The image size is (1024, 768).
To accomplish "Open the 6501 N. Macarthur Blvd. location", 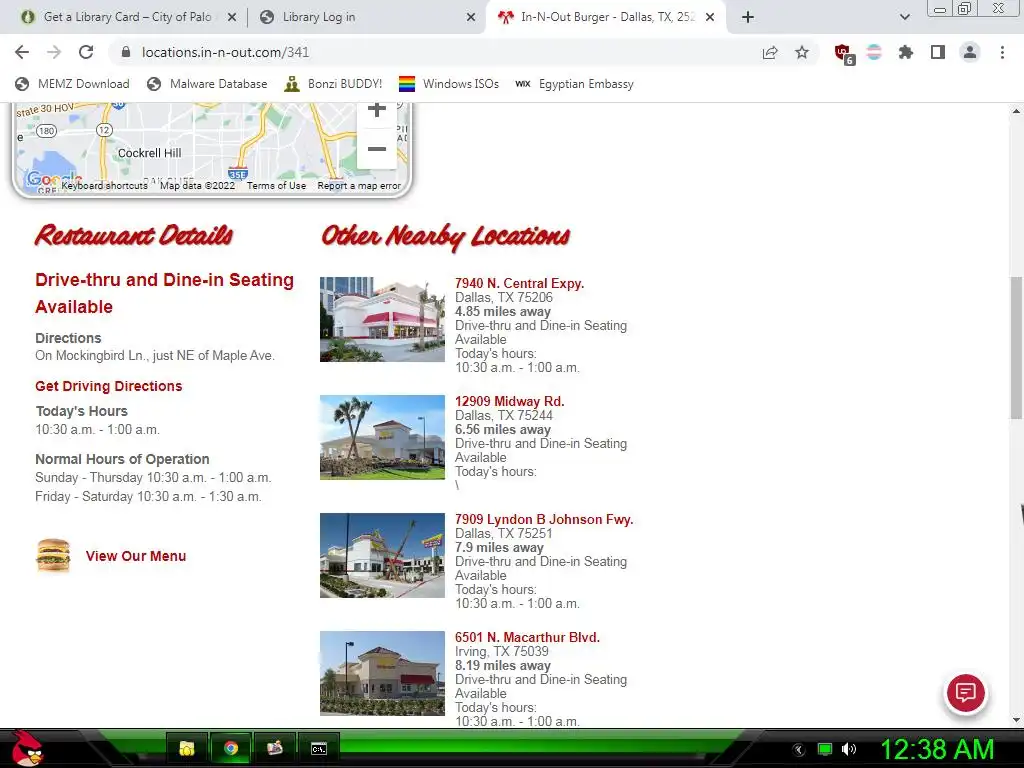I will pos(527,637).
